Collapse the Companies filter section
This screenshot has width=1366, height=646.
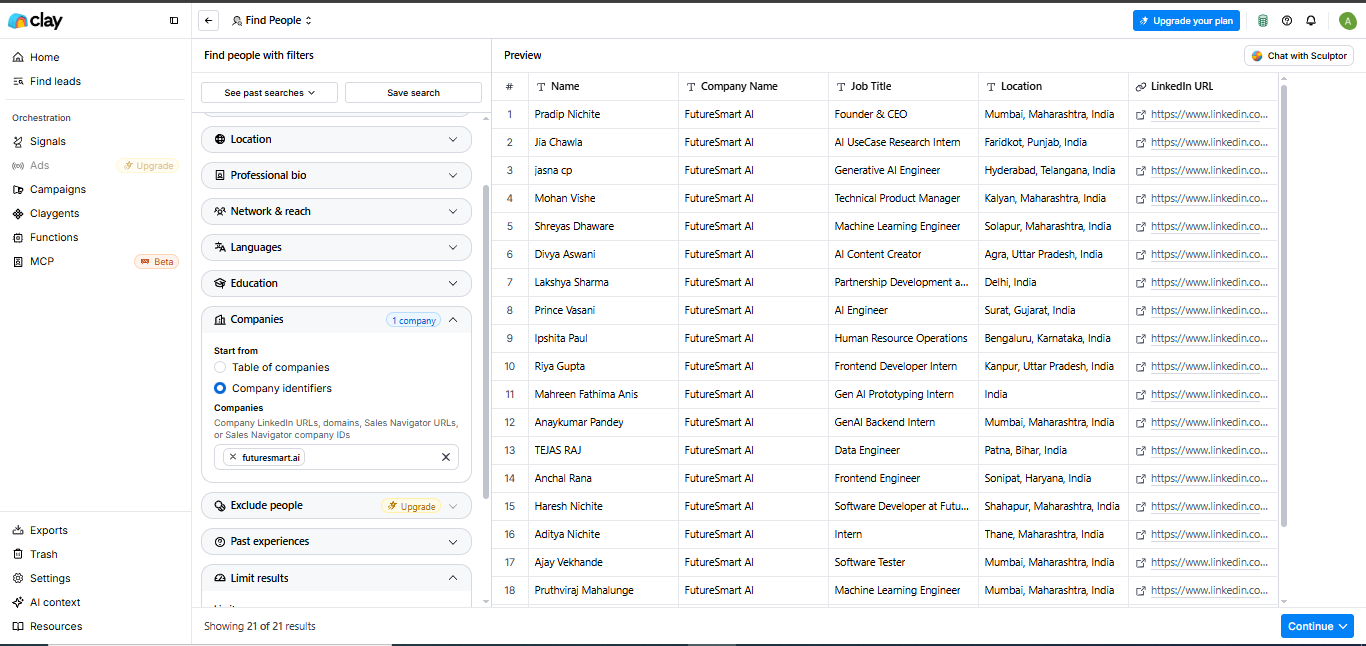453,320
